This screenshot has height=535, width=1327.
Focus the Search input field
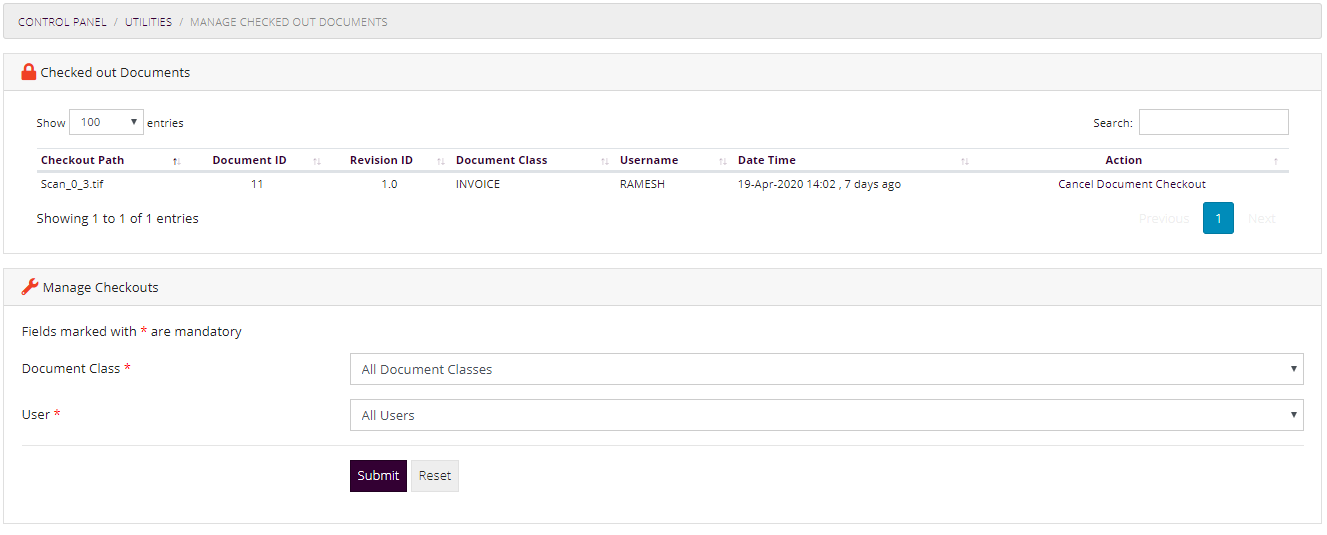pyautogui.click(x=1213, y=122)
